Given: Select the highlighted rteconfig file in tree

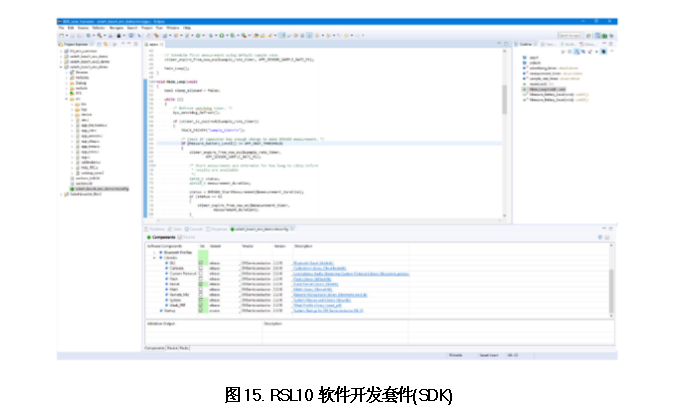Looking at the screenshot, I should tap(100, 189).
